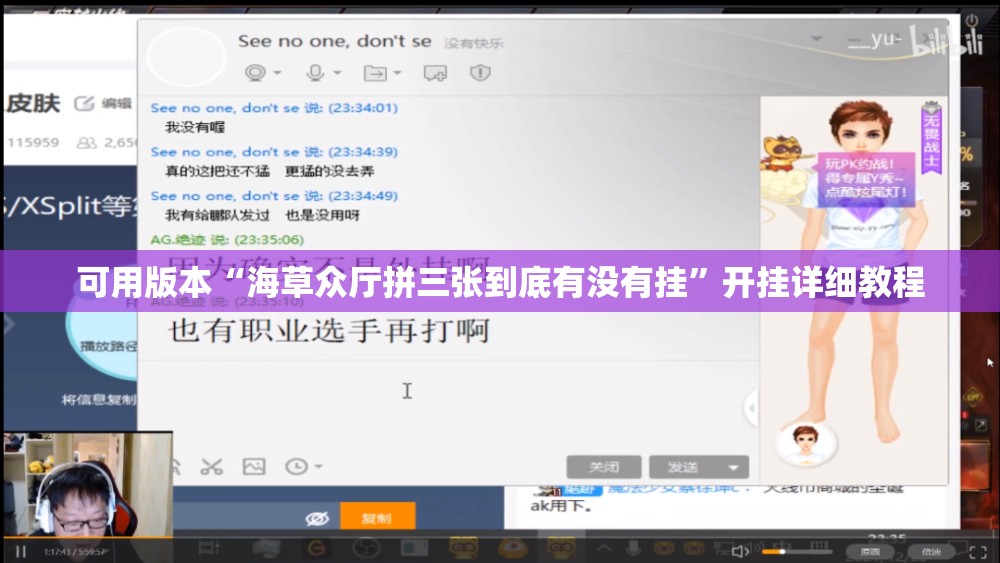
Task: Open the message history clock icon
Action: [x=296, y=467]
